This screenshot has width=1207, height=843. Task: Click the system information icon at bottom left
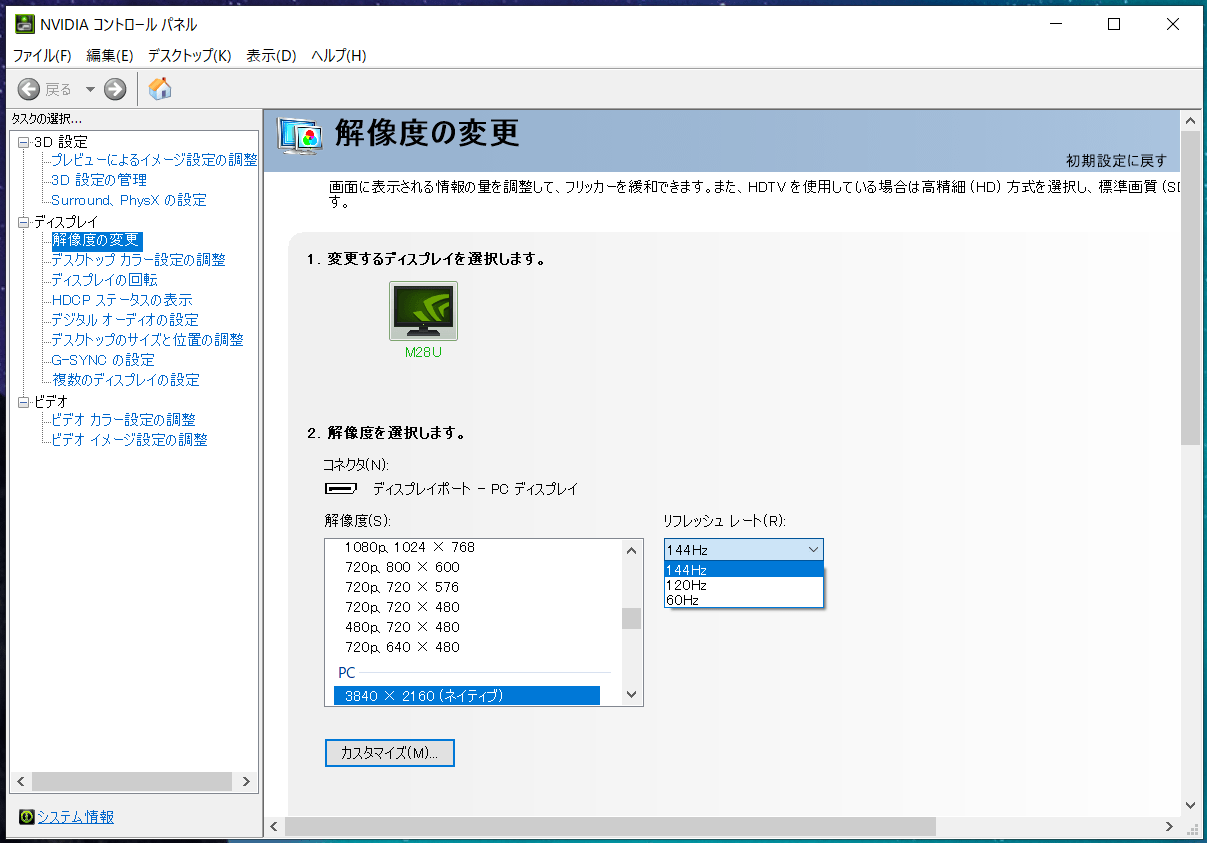click(27, 817)
